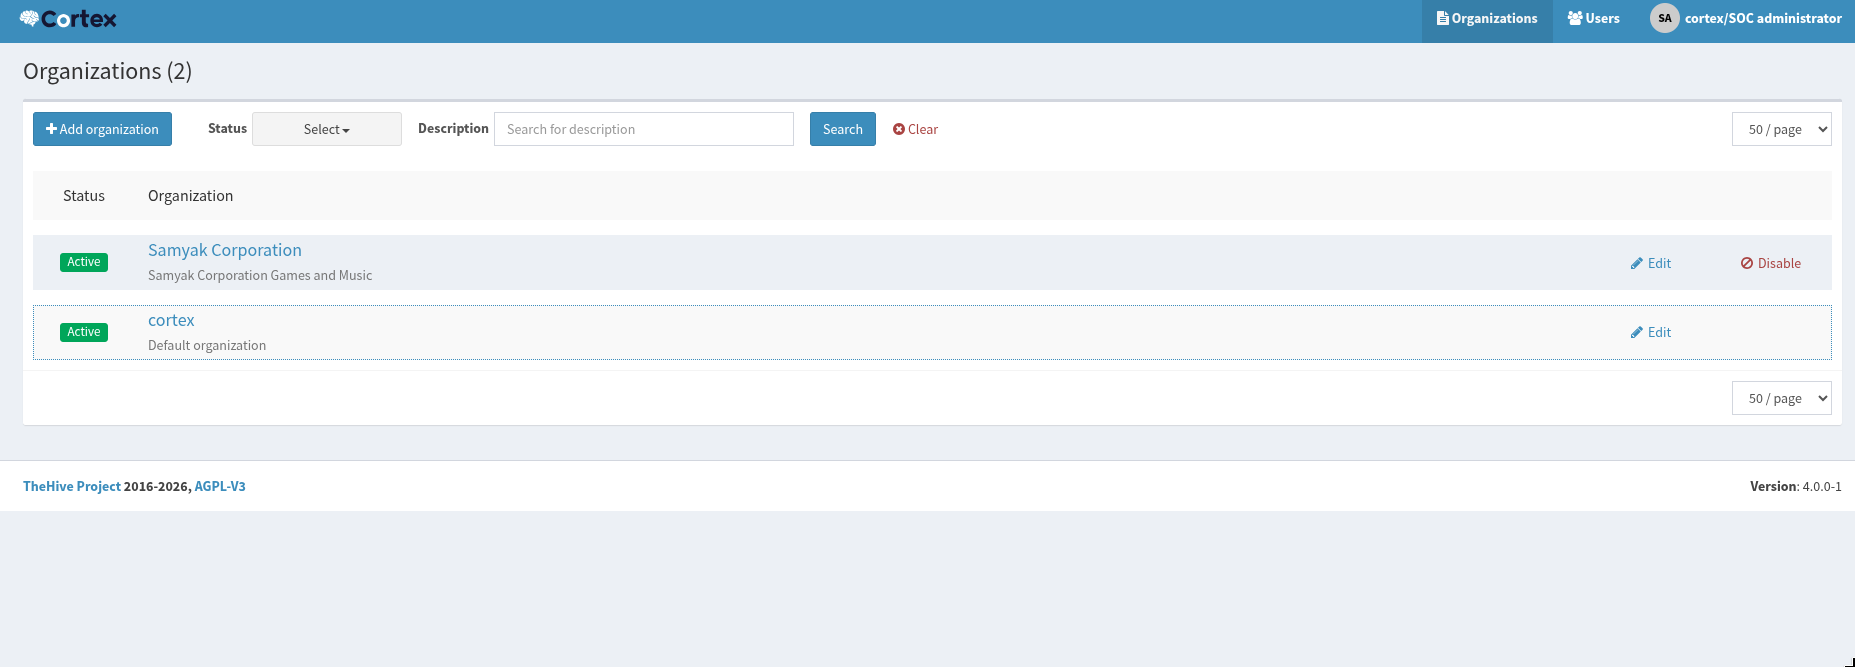
Task: Click Add organization button
Action: click(x=102, y=129)
